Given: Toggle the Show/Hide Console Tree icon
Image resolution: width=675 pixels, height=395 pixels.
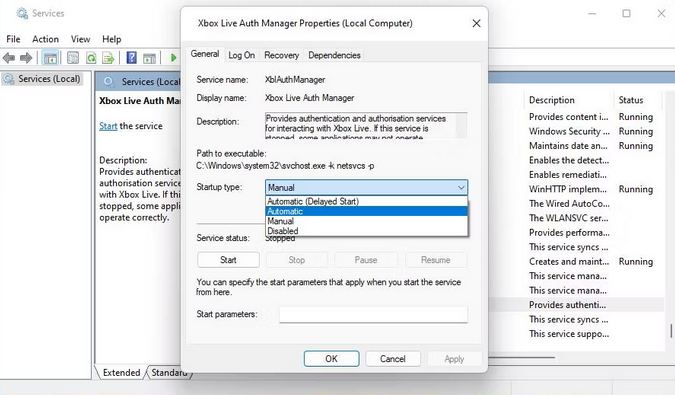Looking at the screenshot, I should [x=50, y=58].
